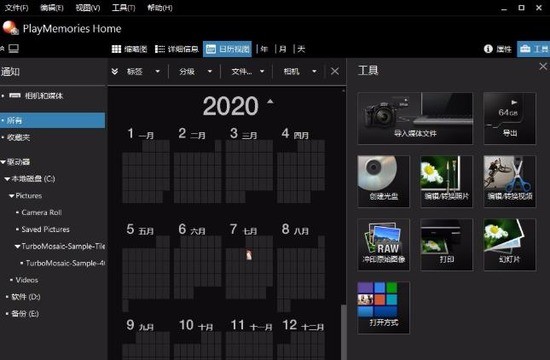
Task: Toggle the 工具 tools panel button
Action: (x=534, y=49)
